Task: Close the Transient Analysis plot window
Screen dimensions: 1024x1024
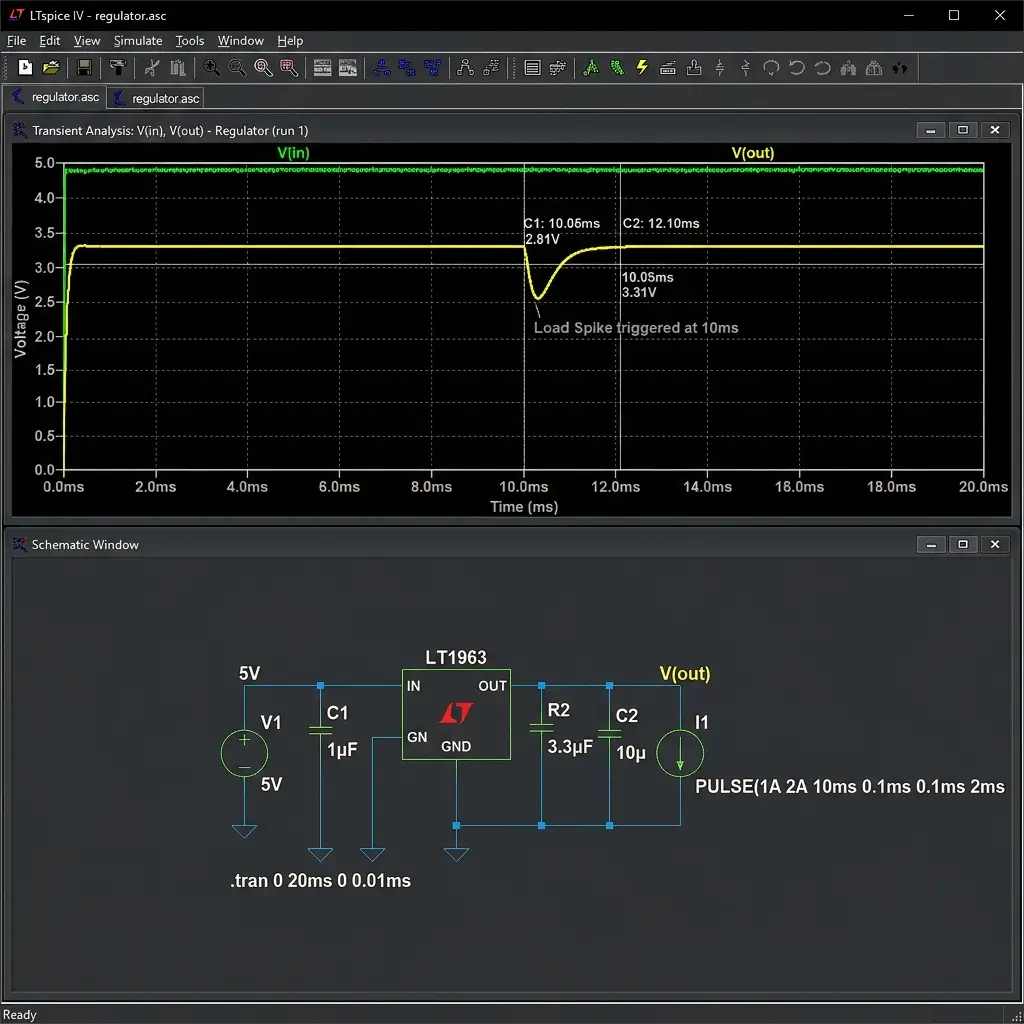Action: click(x=995, y=130)
